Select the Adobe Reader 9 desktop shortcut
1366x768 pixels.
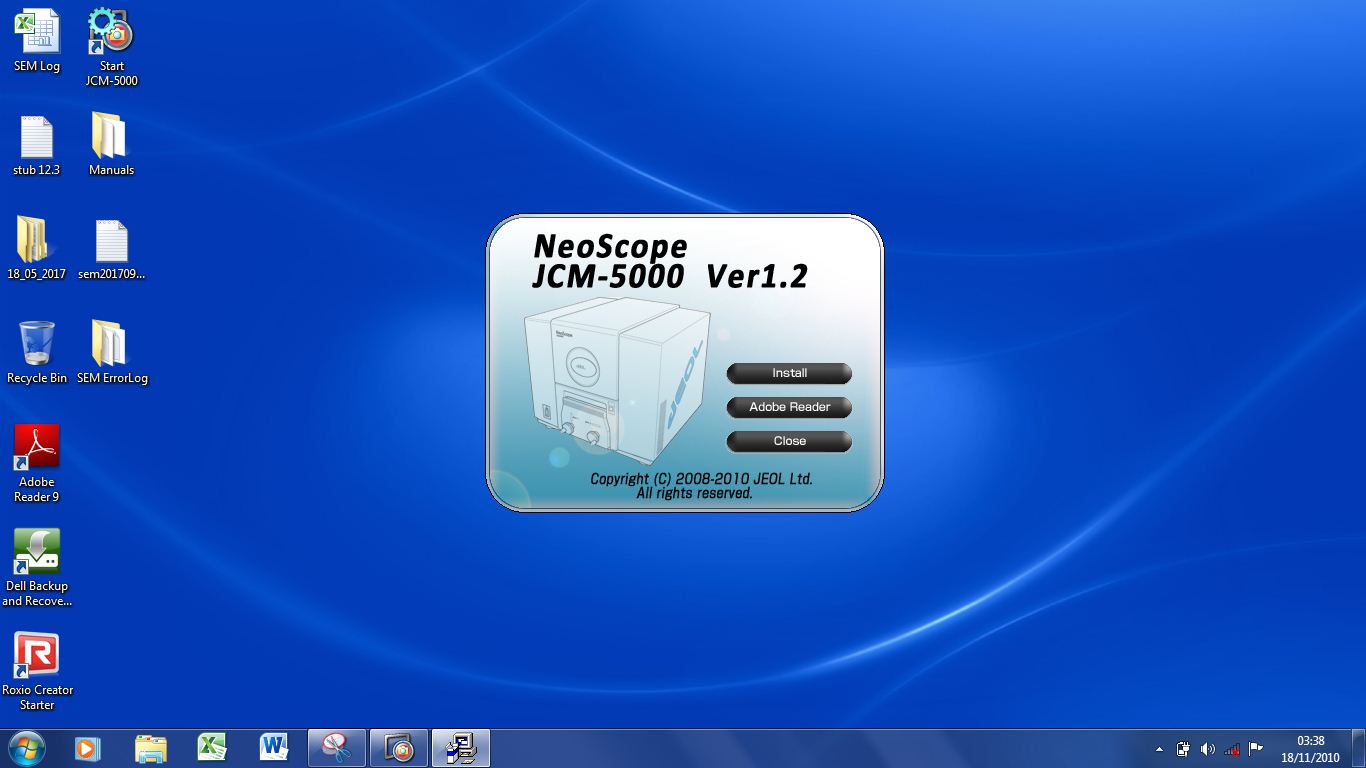[x=37, y=464]
